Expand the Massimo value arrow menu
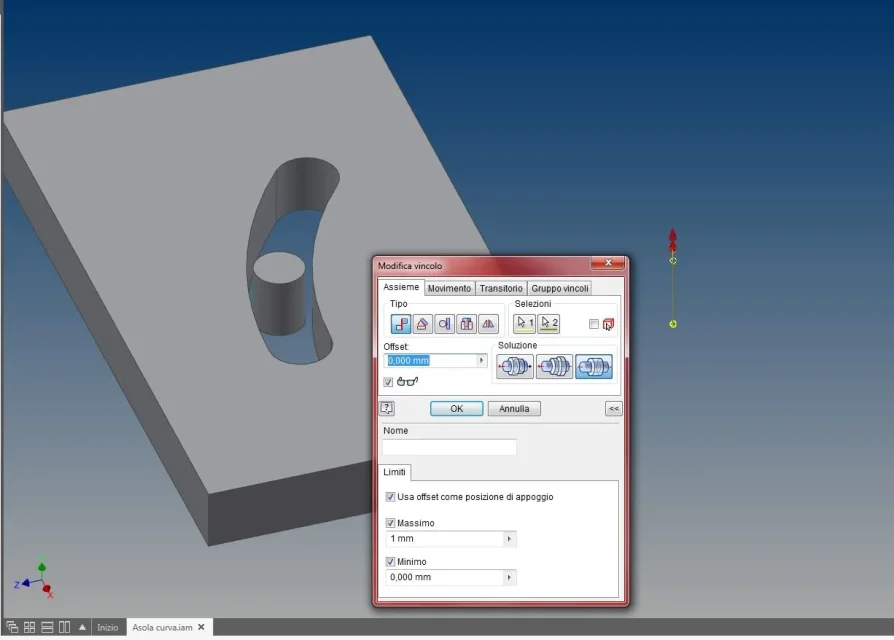Screen dimensions: 894x640 tap(510, 539)
